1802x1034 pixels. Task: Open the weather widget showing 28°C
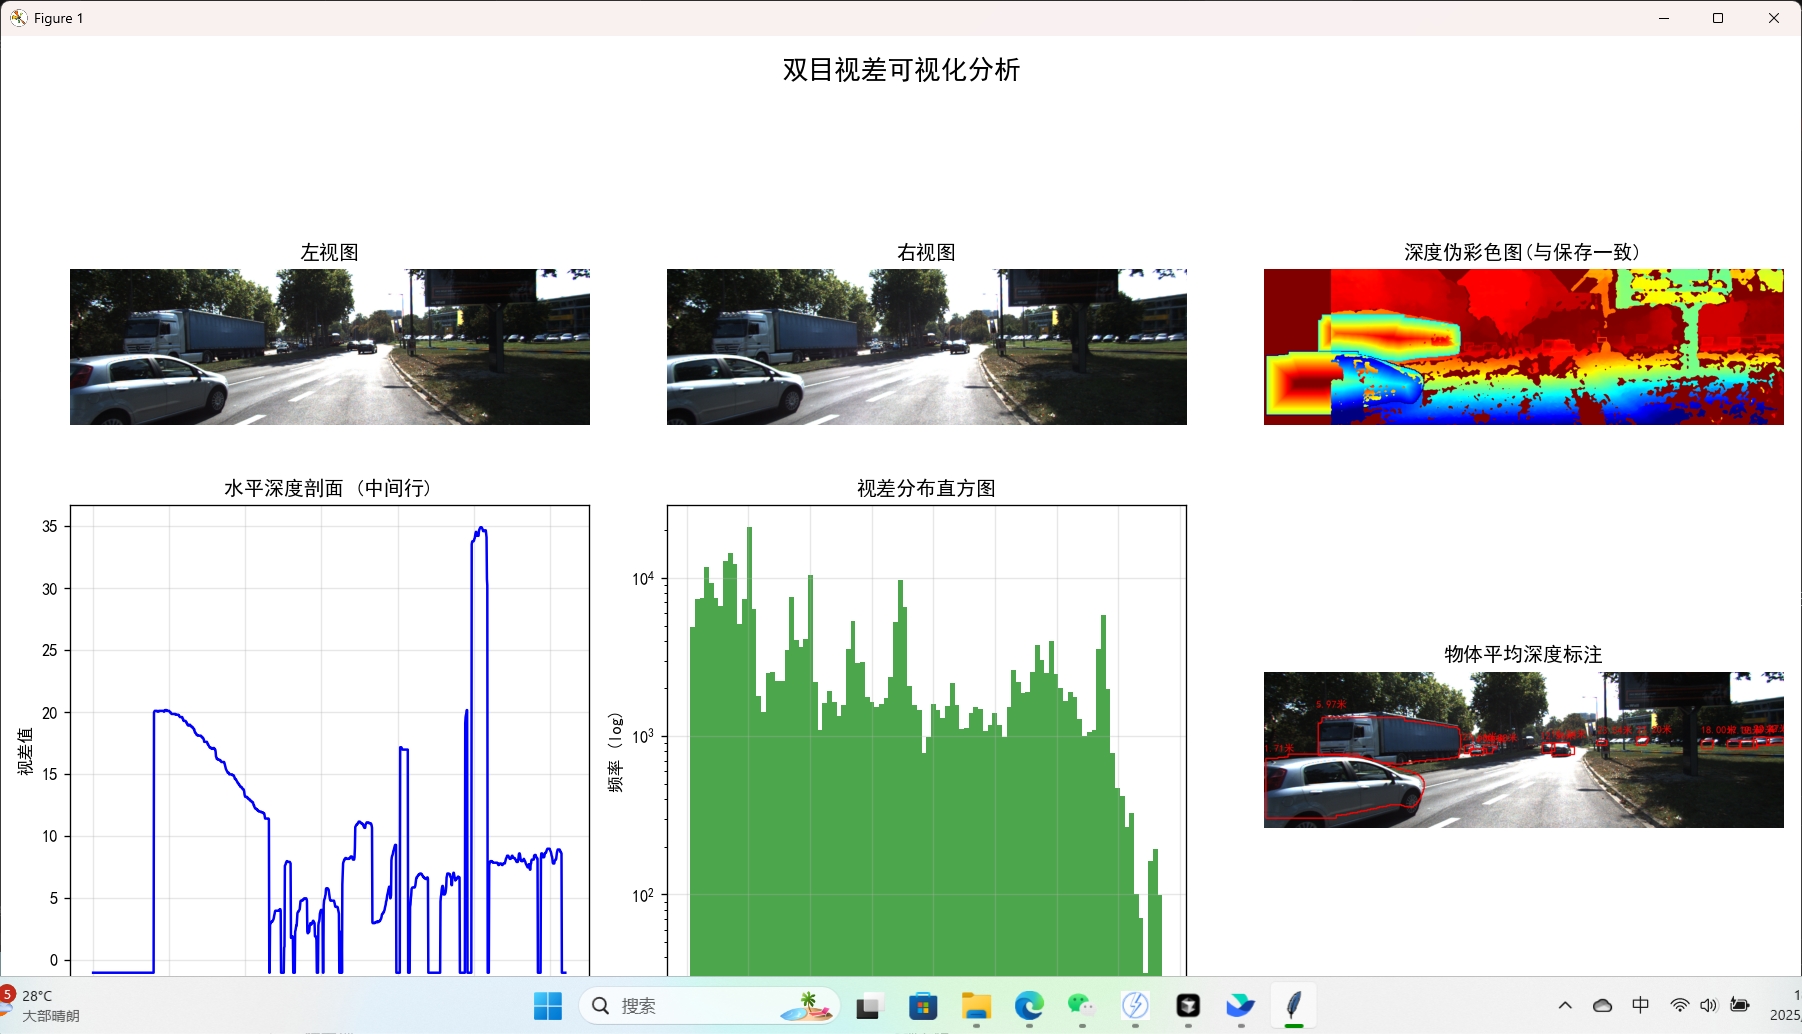click(x=42, y=1006)
